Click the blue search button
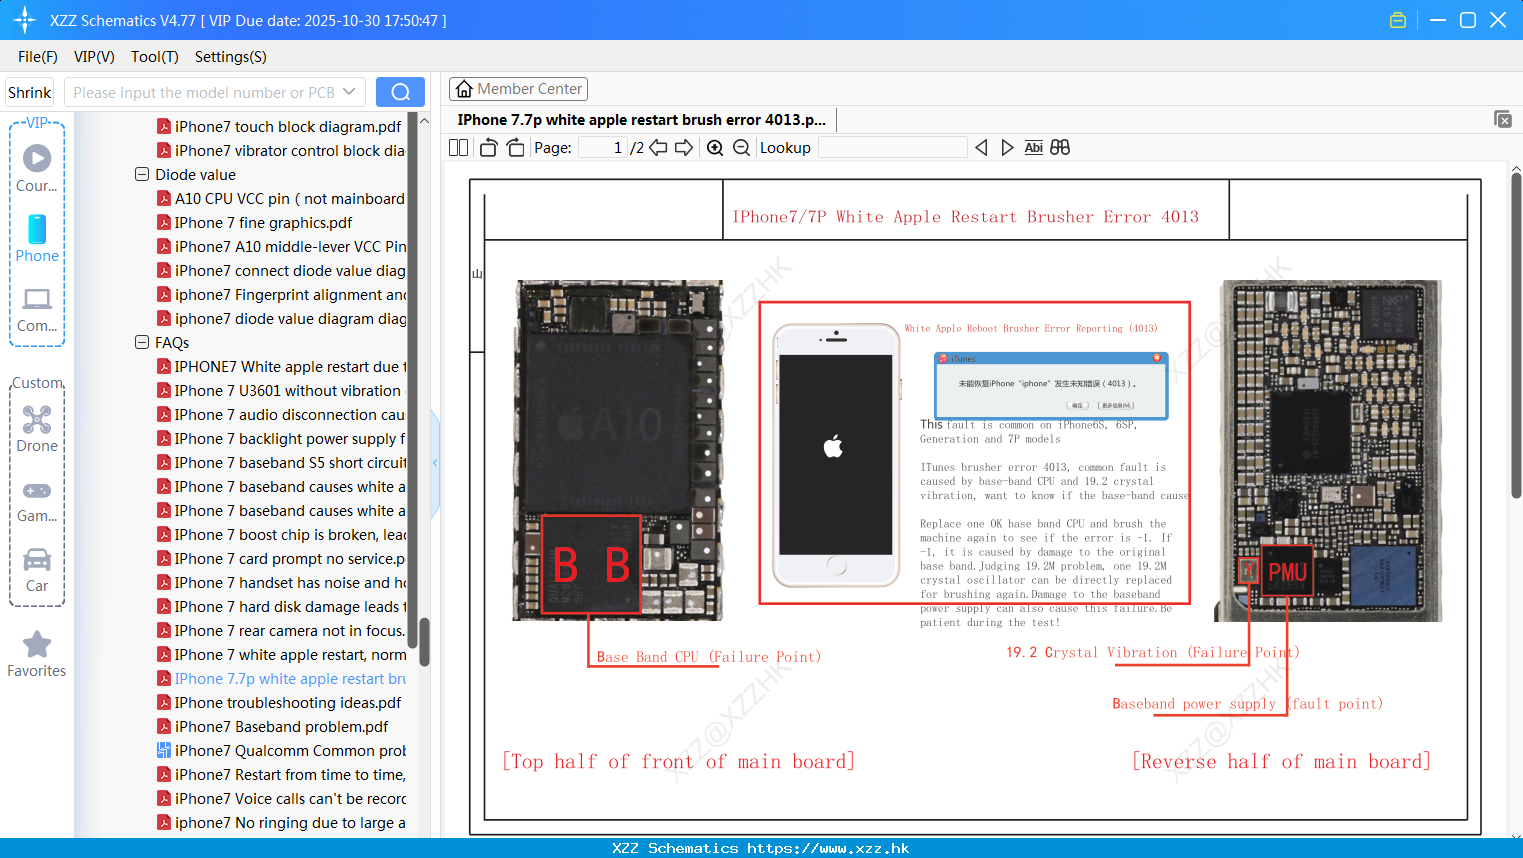1523x858 pixels. pos(400,92)
